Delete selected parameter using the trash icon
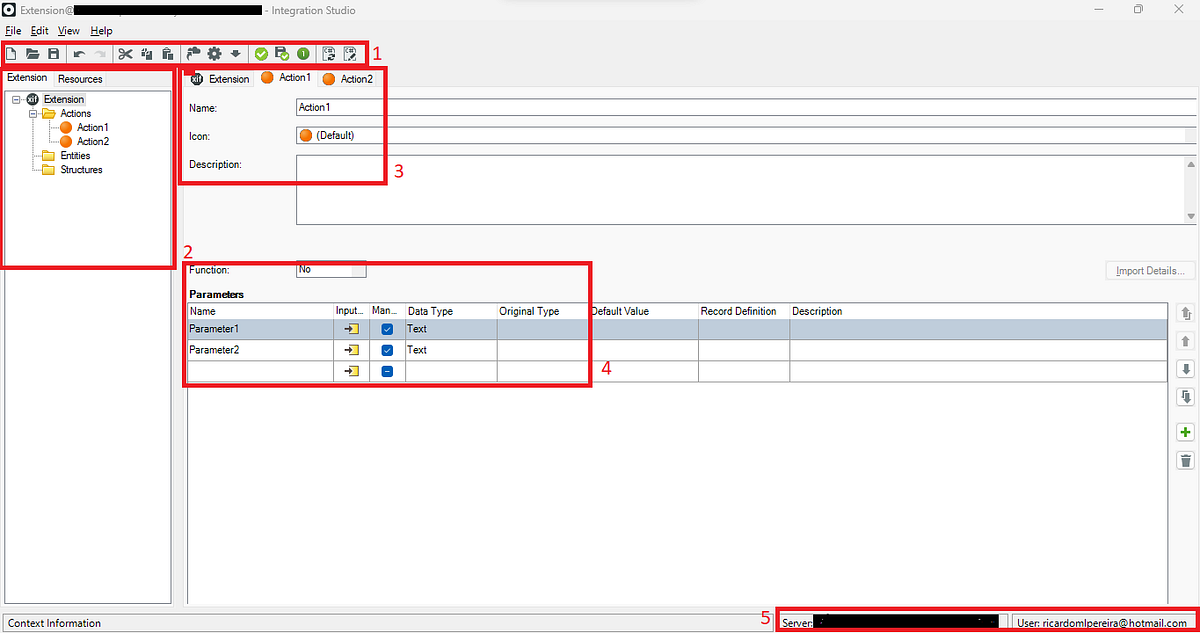 (x=1185, y=460)
